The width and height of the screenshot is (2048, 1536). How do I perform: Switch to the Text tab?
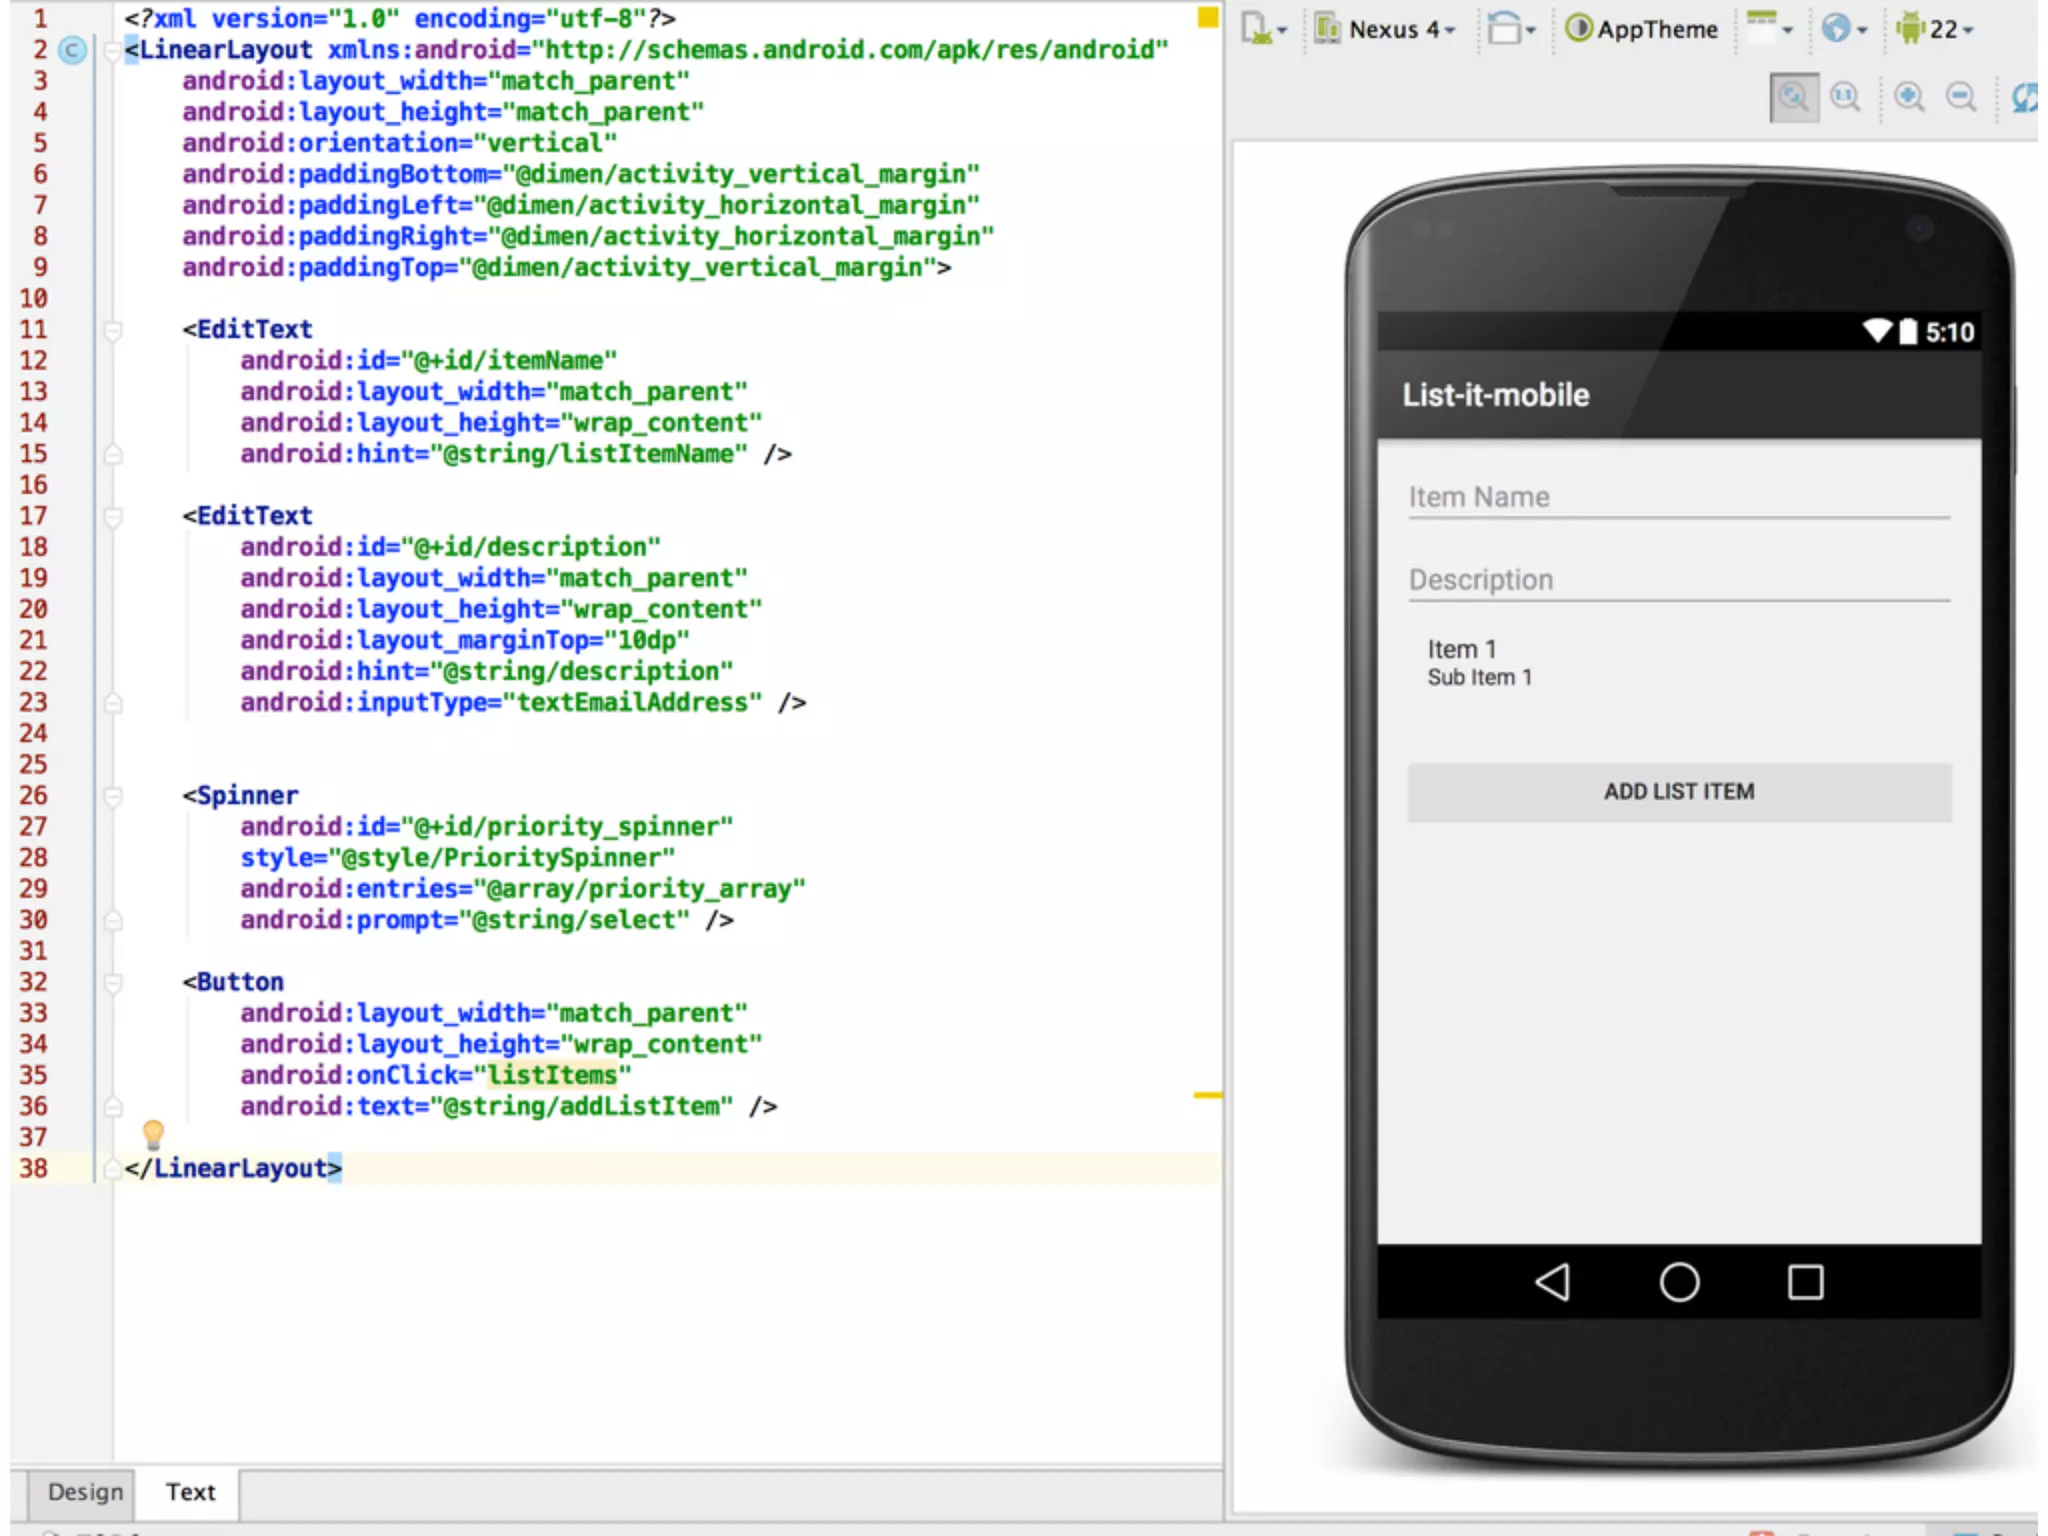(x=190, y=1492)
